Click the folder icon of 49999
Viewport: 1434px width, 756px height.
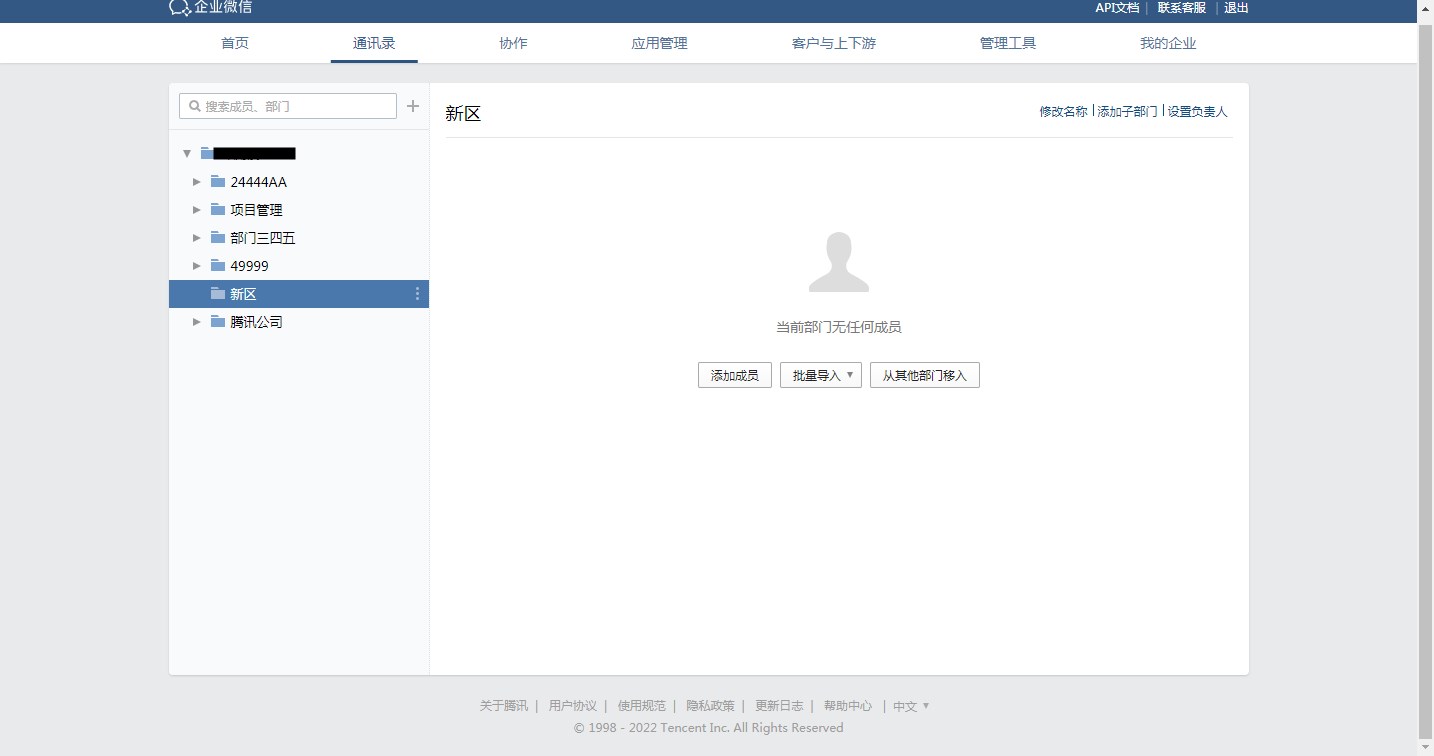tap(218, 266)
